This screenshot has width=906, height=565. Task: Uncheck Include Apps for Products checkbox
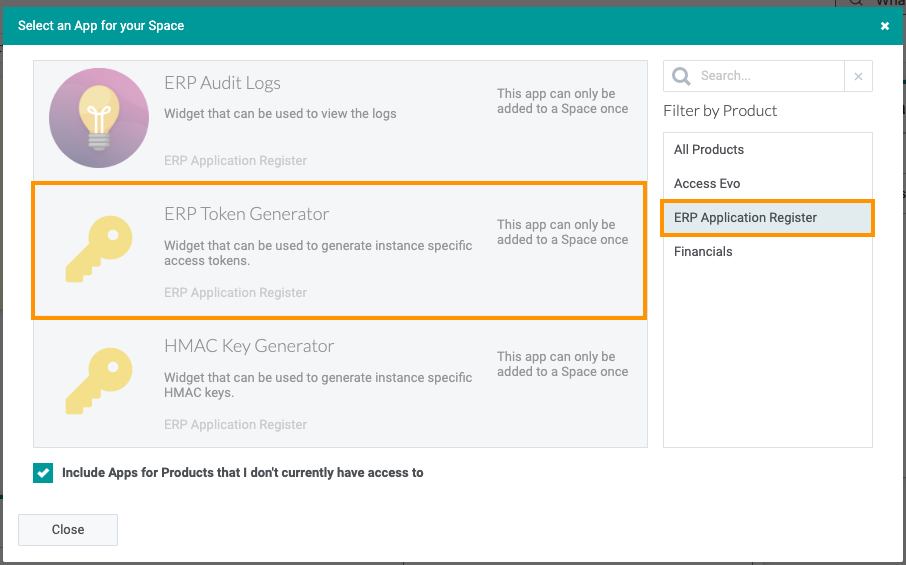[x=43, y=473]
